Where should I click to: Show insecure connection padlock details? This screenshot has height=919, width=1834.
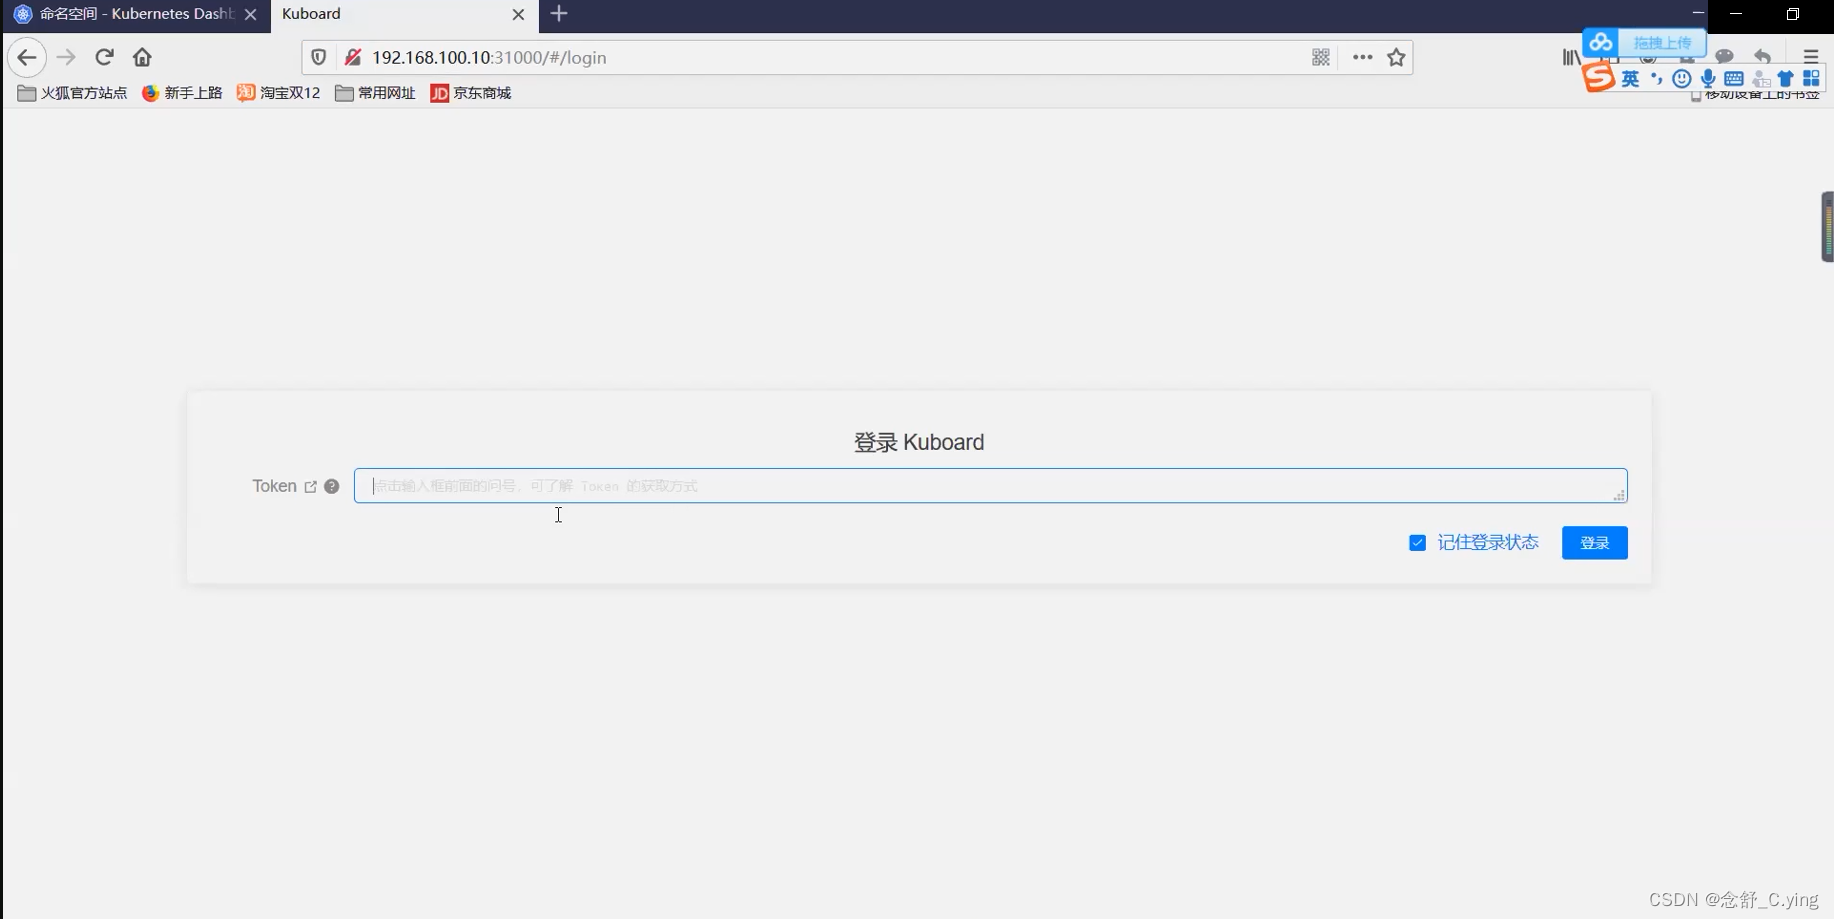pos(353,57)
